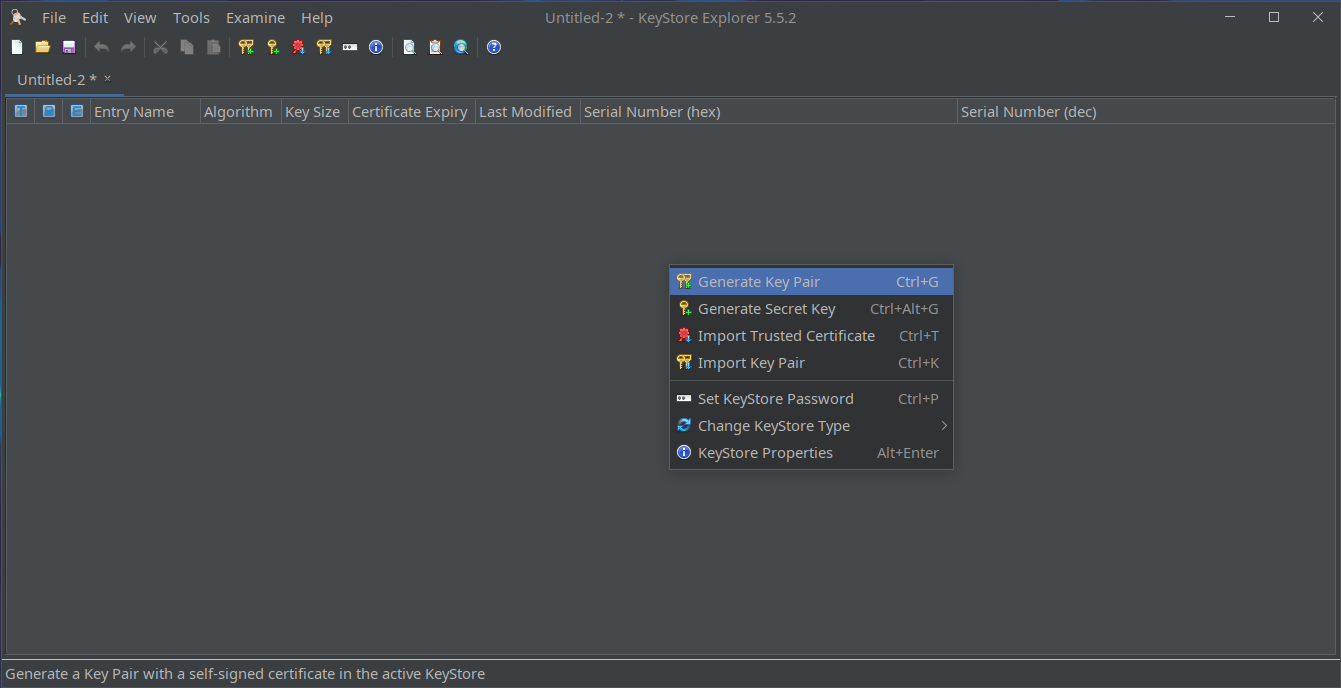Screen dimensions: 1341x688
Task: Click the Examine Clipboard toolbar icon
Action: click(x=435, y=47)
